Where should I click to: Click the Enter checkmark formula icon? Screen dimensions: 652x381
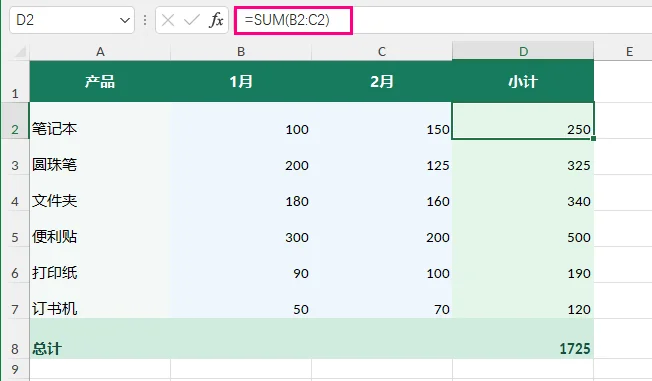pyautogui.click(x=192, y=20)
